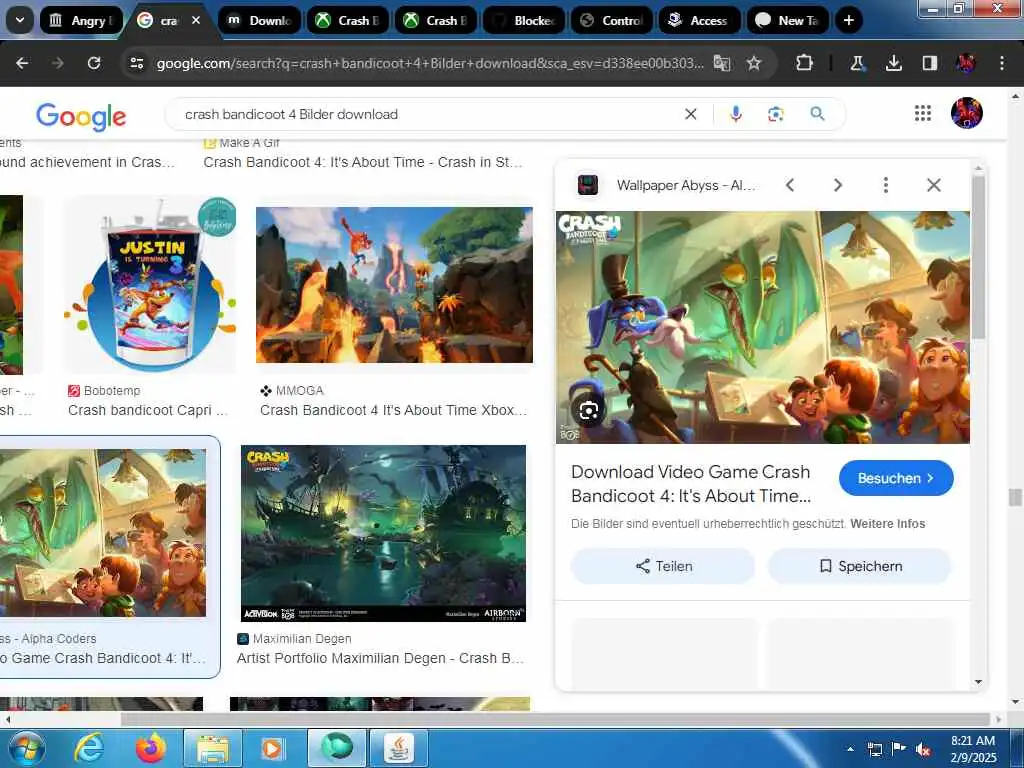Open the pirate ship artwork thumbnail
Screen dimensions: 1024x768
point(383,533)
